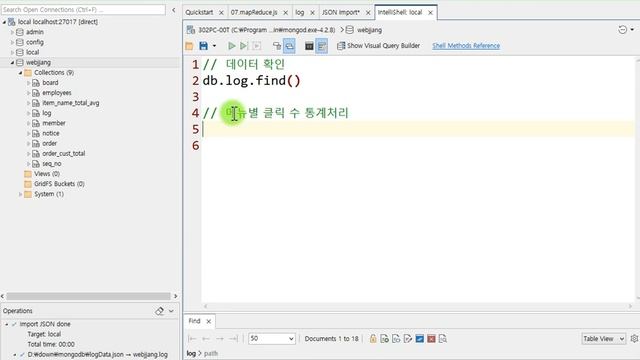640x360 pixels.
Task: Go to next page of results
Action: (x=220, y=339)
